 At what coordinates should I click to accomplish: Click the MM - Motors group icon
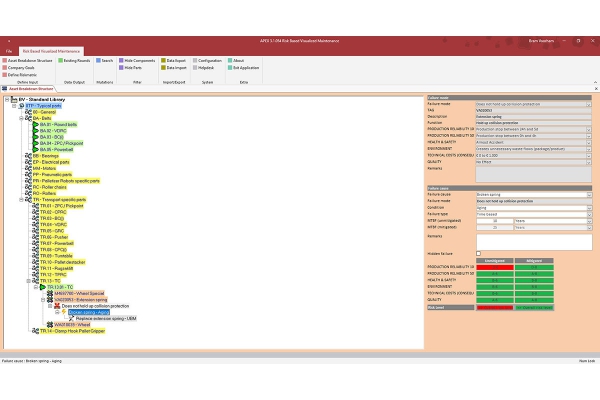(28, 168)
